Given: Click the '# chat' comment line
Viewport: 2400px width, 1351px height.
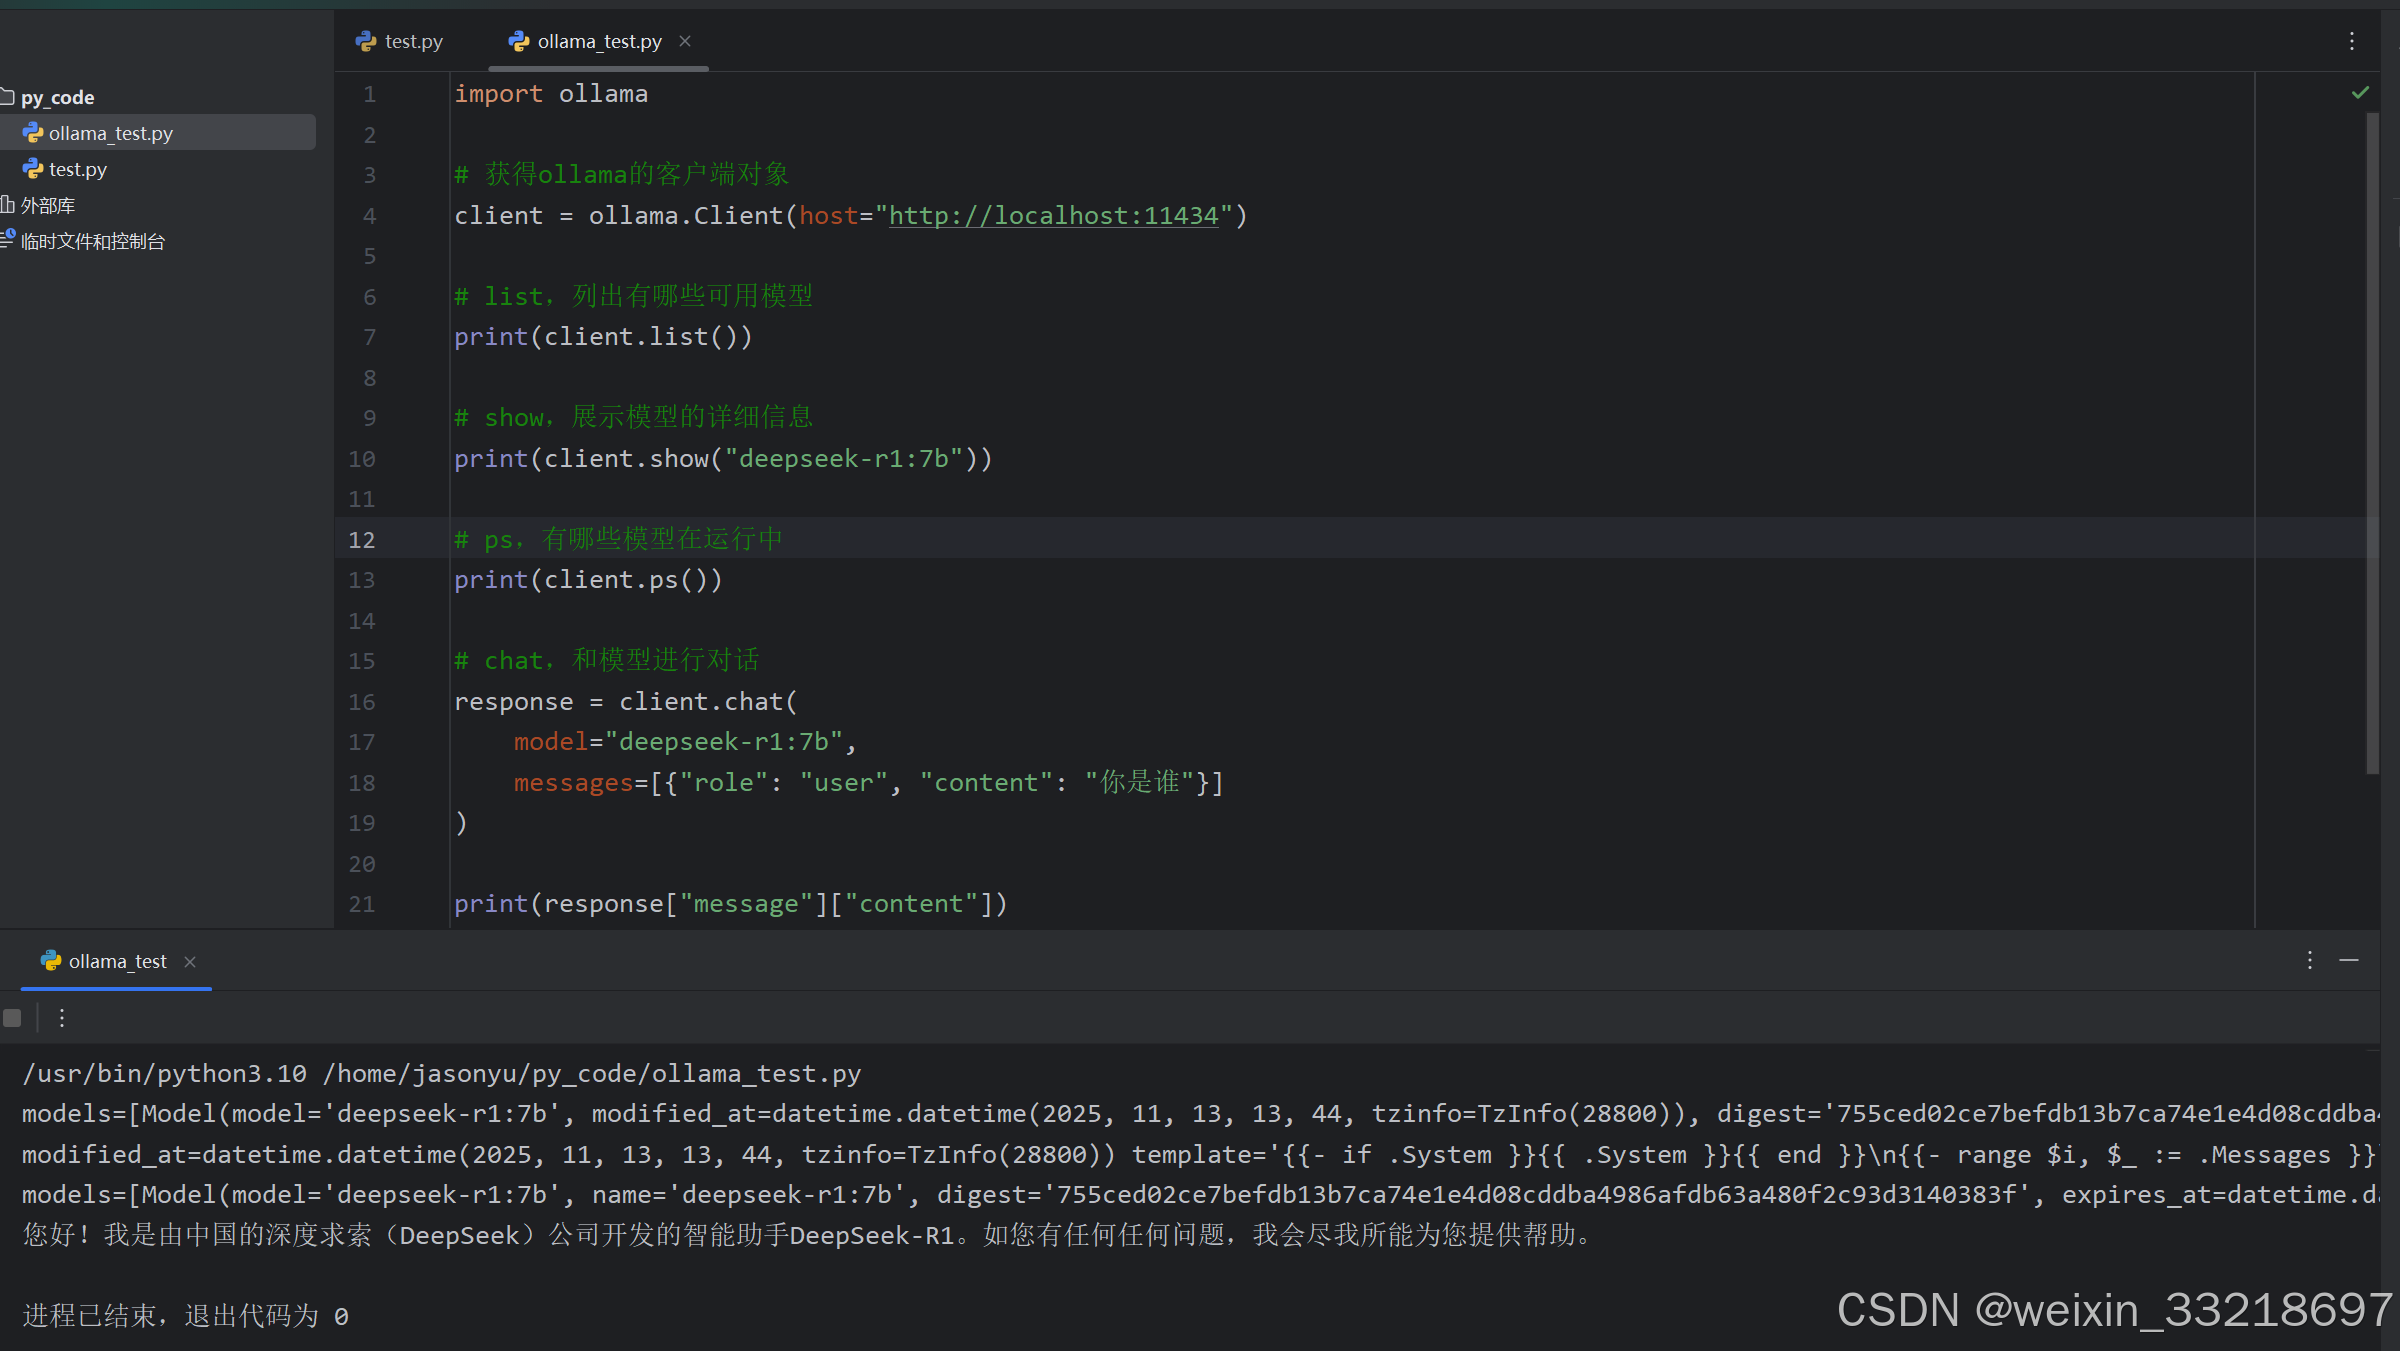Looking at the screenshot, I should coord(607,661).
